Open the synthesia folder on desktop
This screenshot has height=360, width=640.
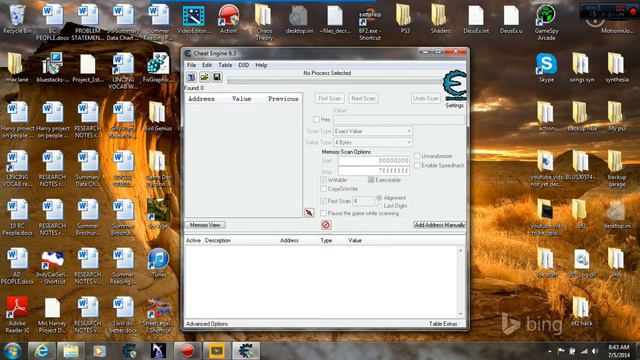[x=617, y=67]
